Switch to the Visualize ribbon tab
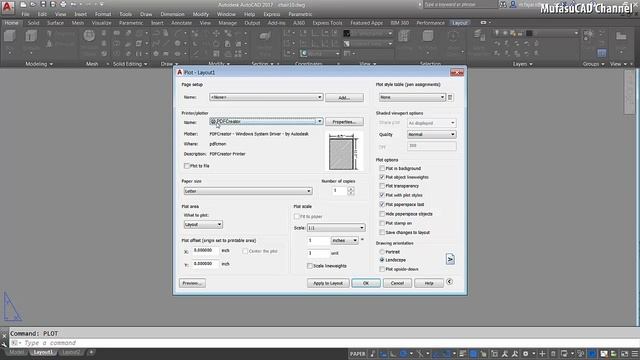Viewport: 640px width, 360px height. click(102, 23)
